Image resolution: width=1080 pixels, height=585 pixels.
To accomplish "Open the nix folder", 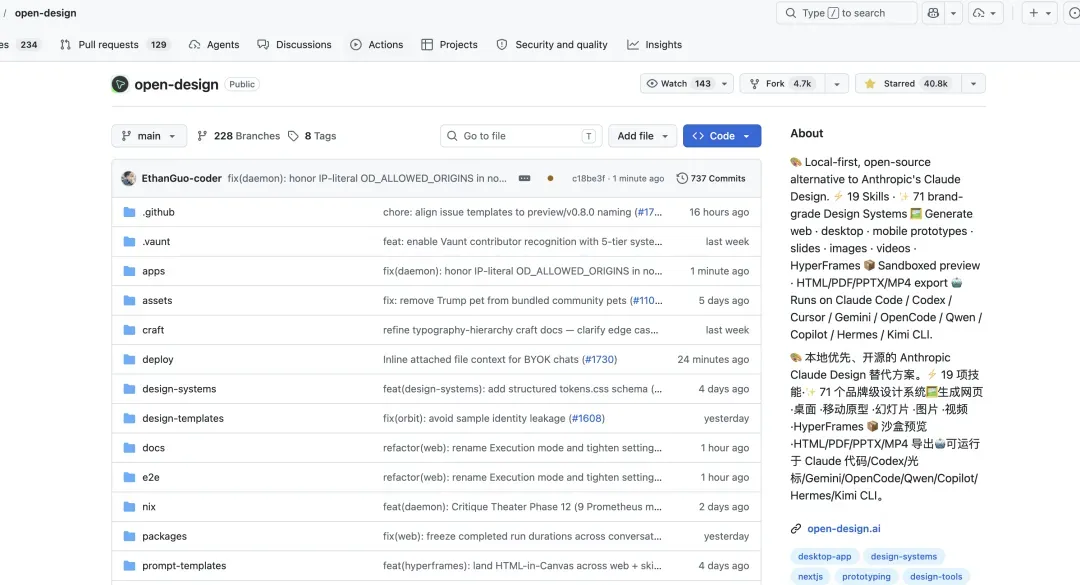I will (x=149, y=506).
